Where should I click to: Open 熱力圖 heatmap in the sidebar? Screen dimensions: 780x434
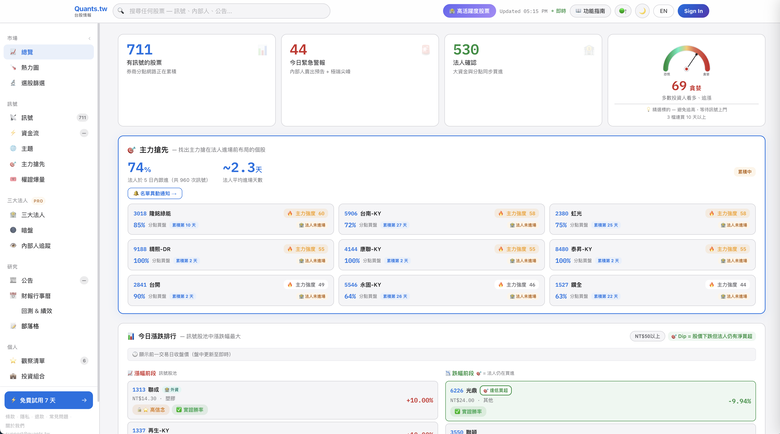[x=48, y=68]
